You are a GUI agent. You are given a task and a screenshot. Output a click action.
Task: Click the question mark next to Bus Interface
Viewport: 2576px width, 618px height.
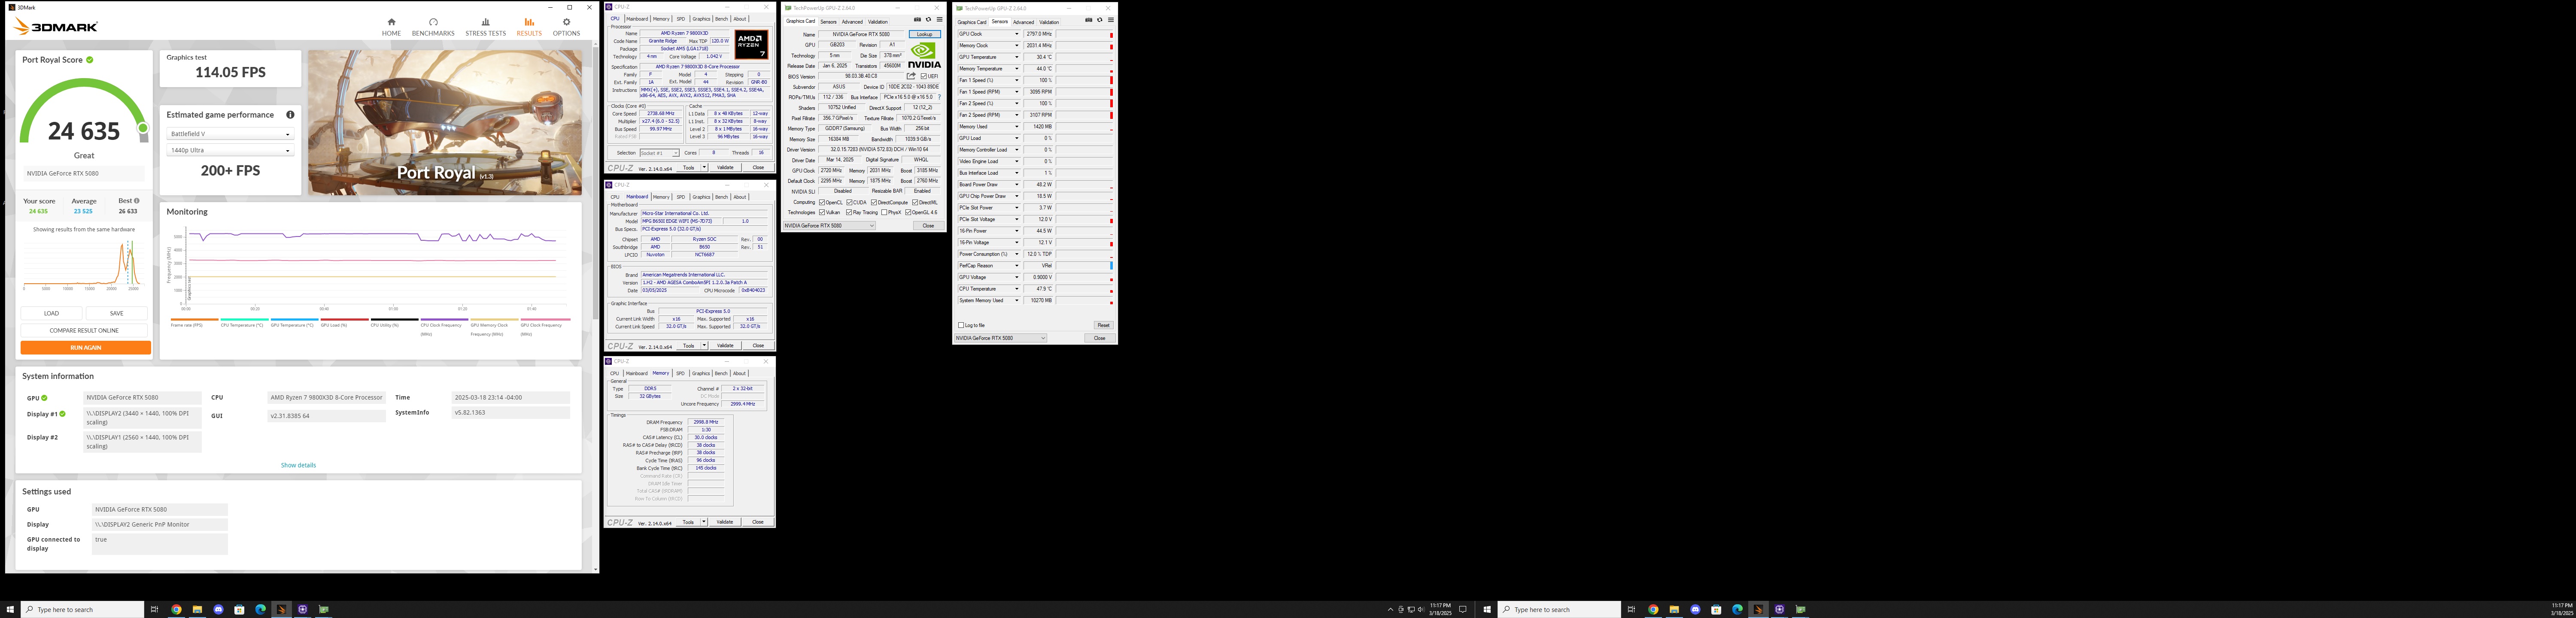tap(939, 97)
